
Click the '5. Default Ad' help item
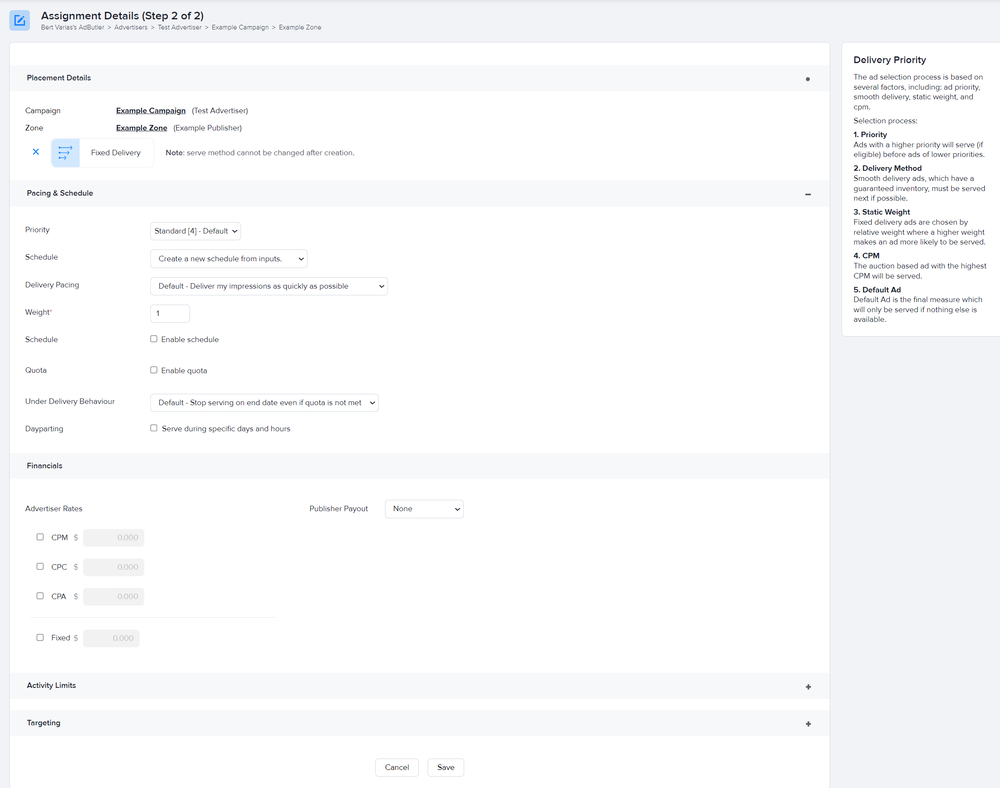click(x=877, y=290)
